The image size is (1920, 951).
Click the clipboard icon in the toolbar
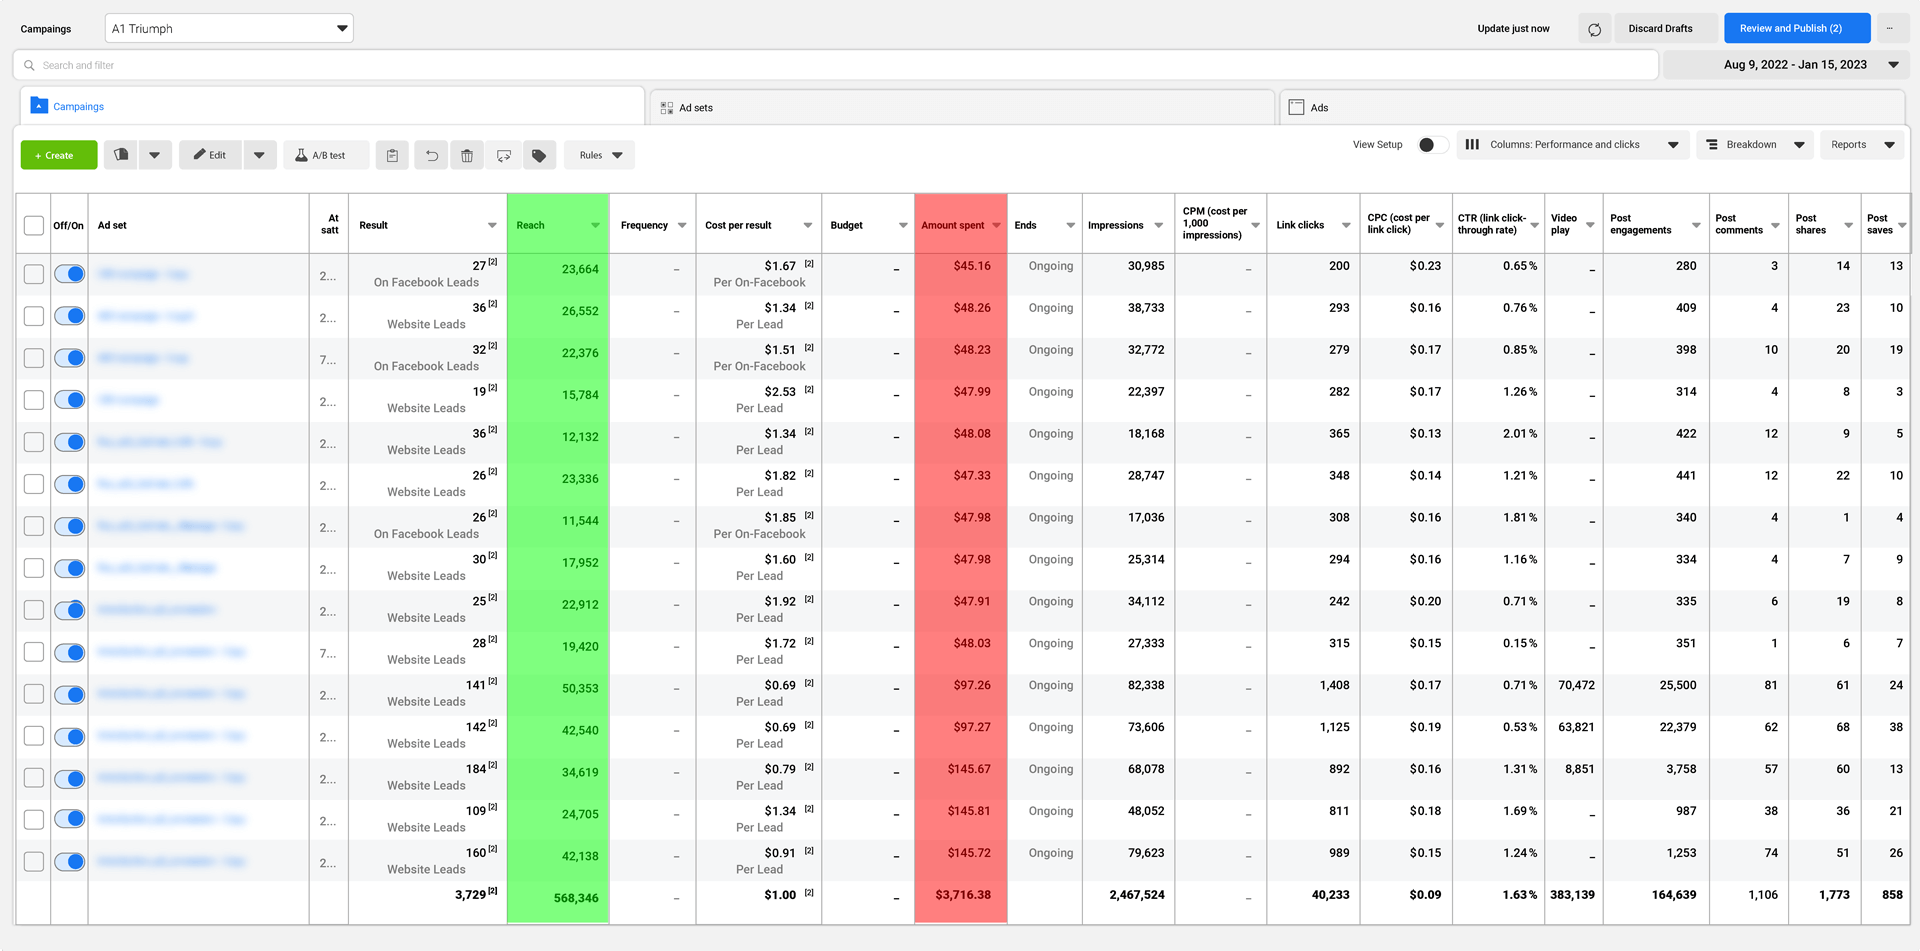(392, 155)
